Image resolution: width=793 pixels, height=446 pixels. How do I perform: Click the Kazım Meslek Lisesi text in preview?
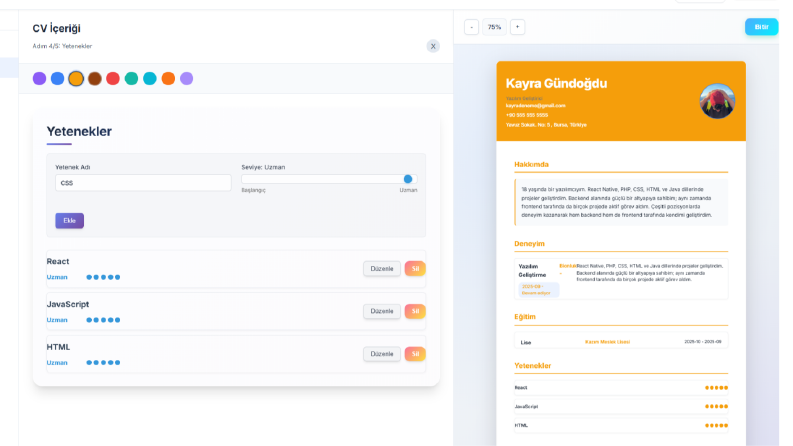(607, 342)
